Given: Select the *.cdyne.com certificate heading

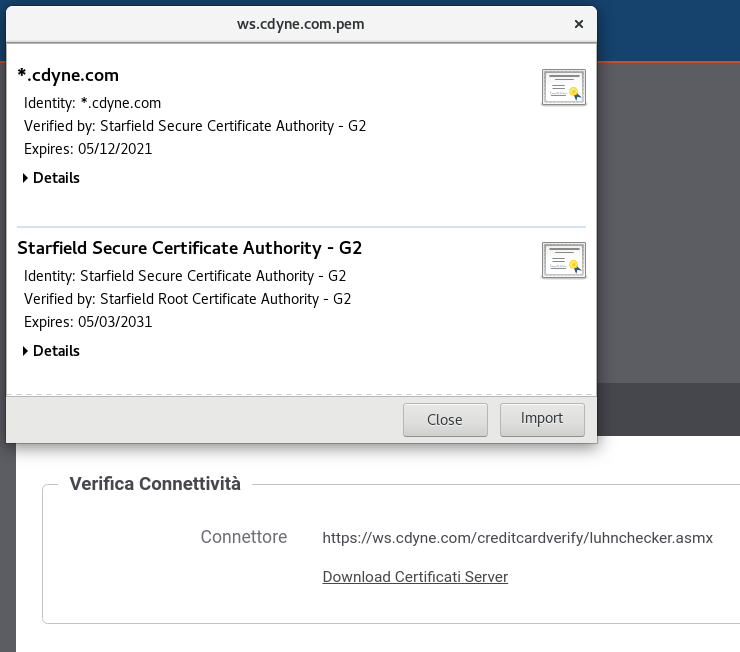Looking at the screenshot, I should (68, 75).
